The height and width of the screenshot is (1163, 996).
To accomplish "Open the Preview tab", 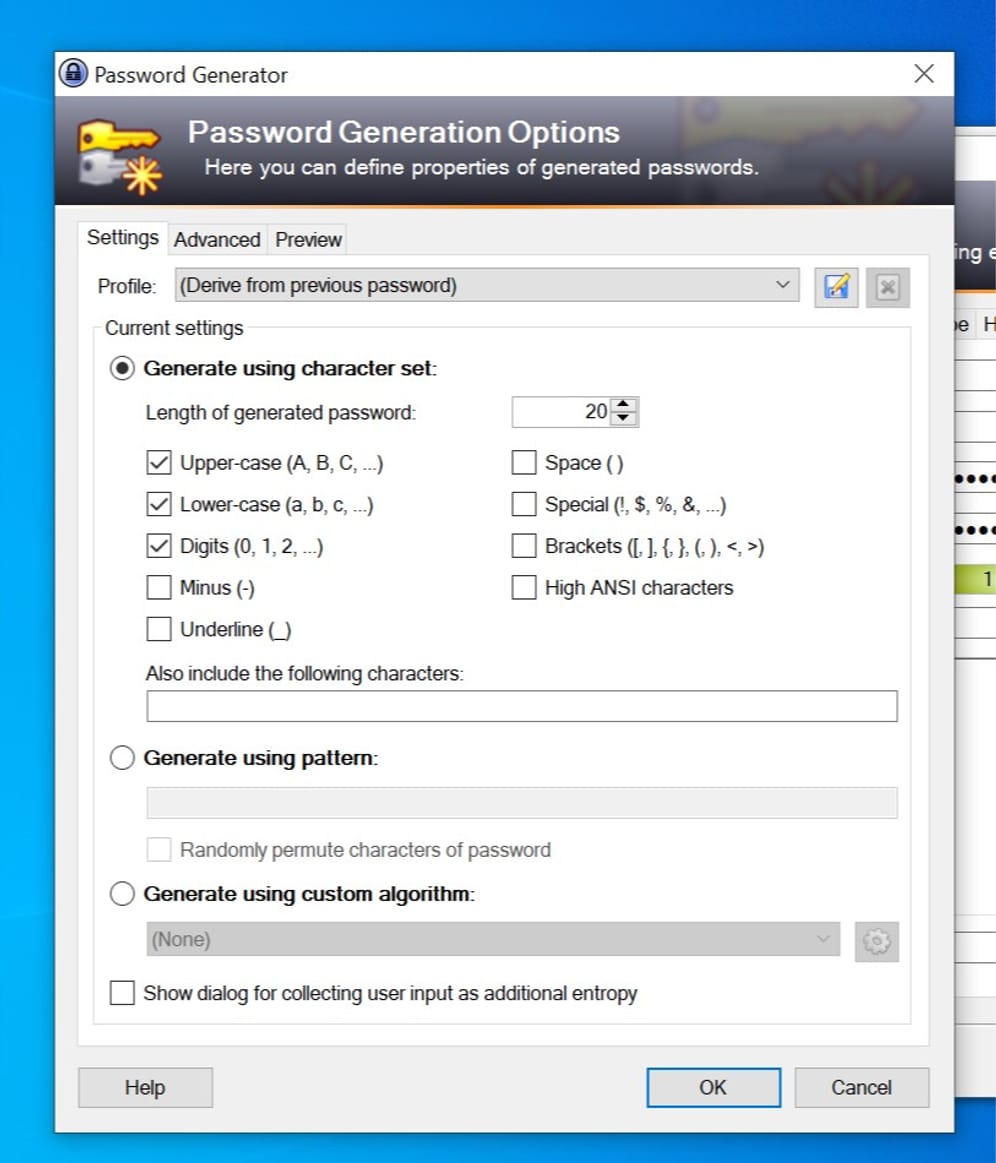I will tap(308, 240).
